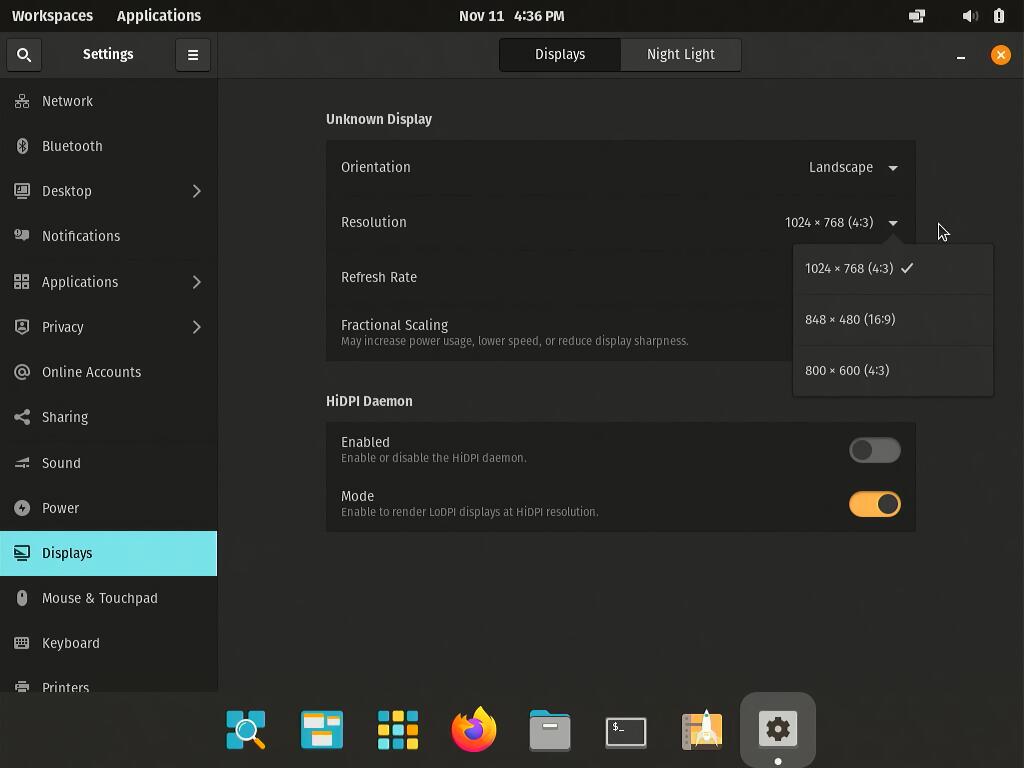Open the Workspaces overview in top bar
This screenshot has height=768, width=1024.
(52, 16)
